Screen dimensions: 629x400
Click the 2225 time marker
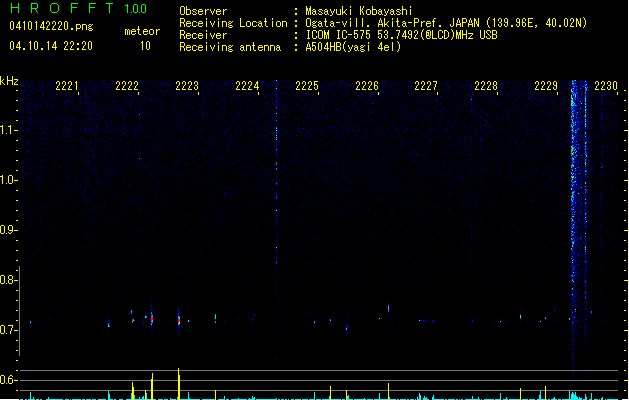[x=307, y=86]
